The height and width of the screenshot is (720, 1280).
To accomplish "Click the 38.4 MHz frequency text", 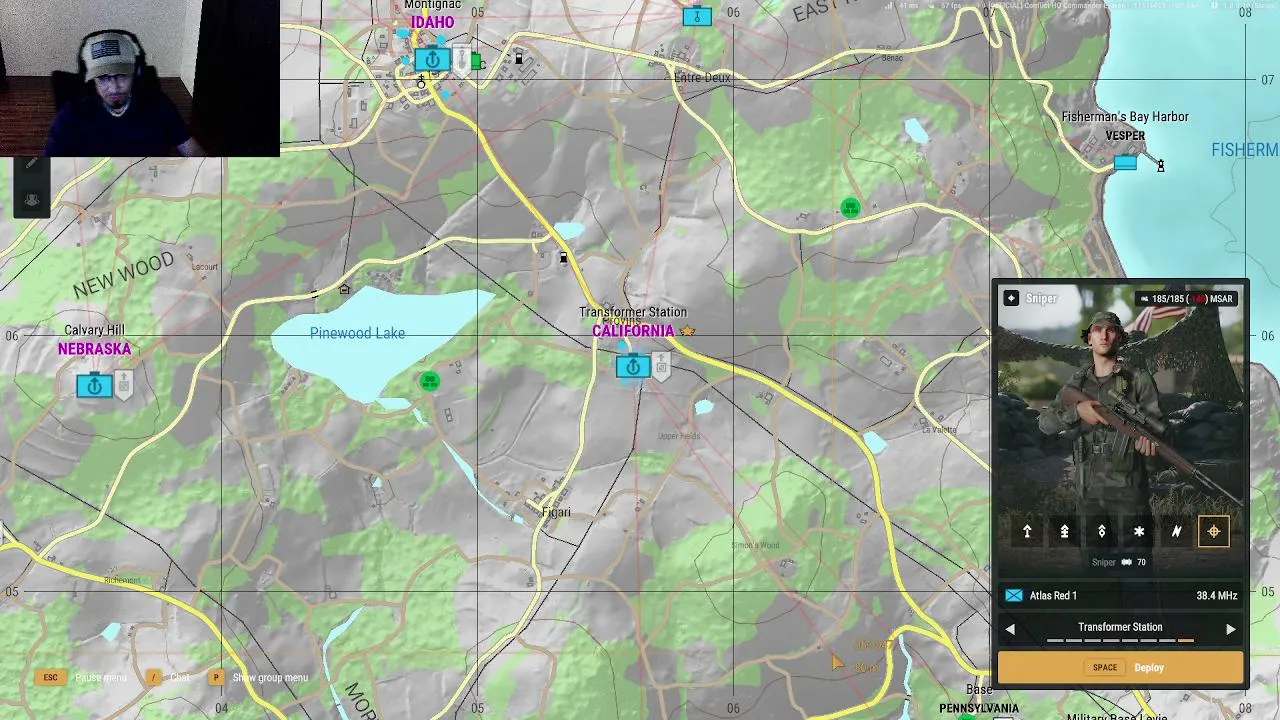I will [x=1216, y=596].
